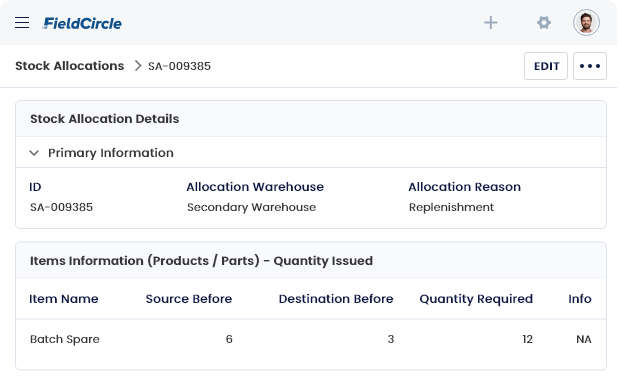Click the Quantity Required column header
The height and width of the screenshot is (382, 618).
[x=476, y=299]
